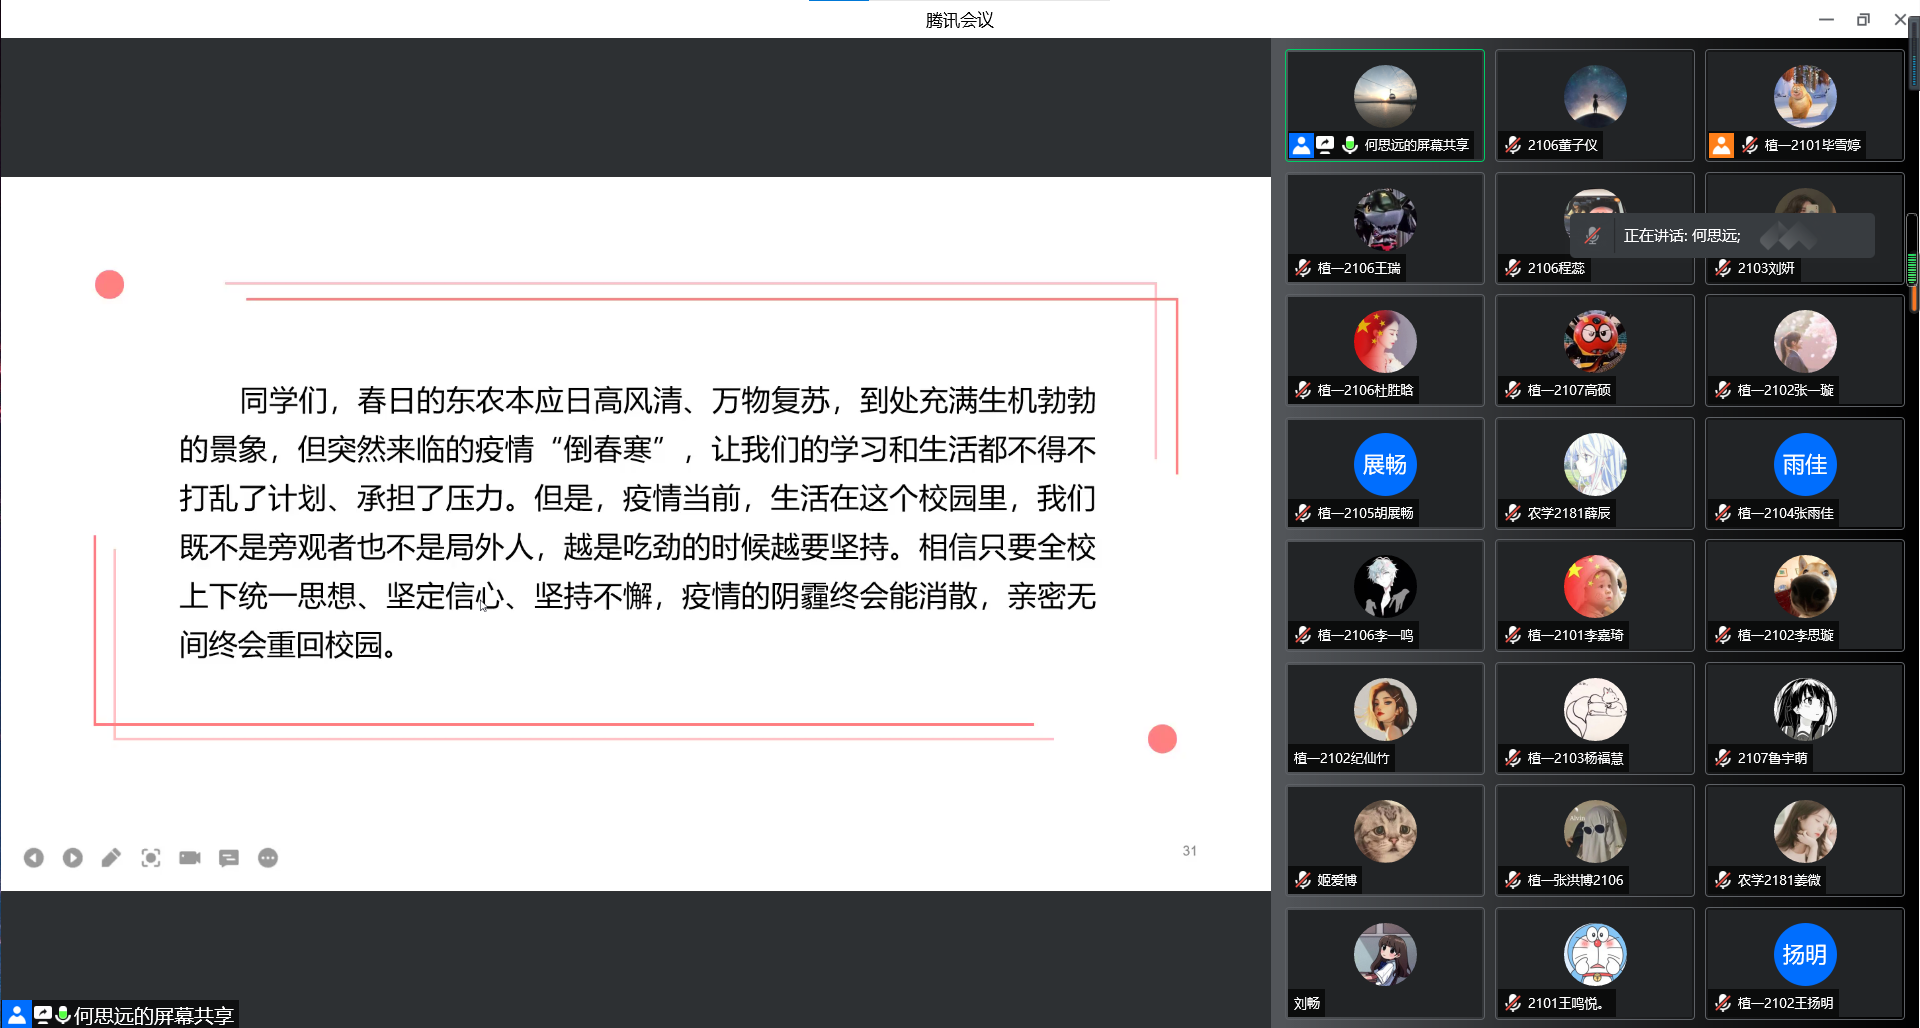
Task: Click the blue host icon on 何思远's tile
Action: (x=1301, y=145)
